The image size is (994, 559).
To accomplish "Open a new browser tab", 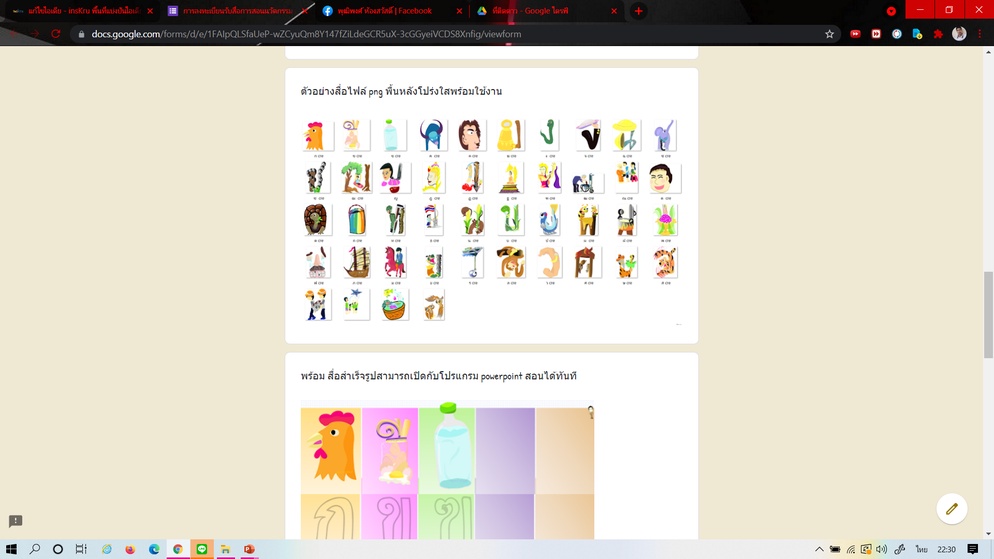I will (638, 11).
